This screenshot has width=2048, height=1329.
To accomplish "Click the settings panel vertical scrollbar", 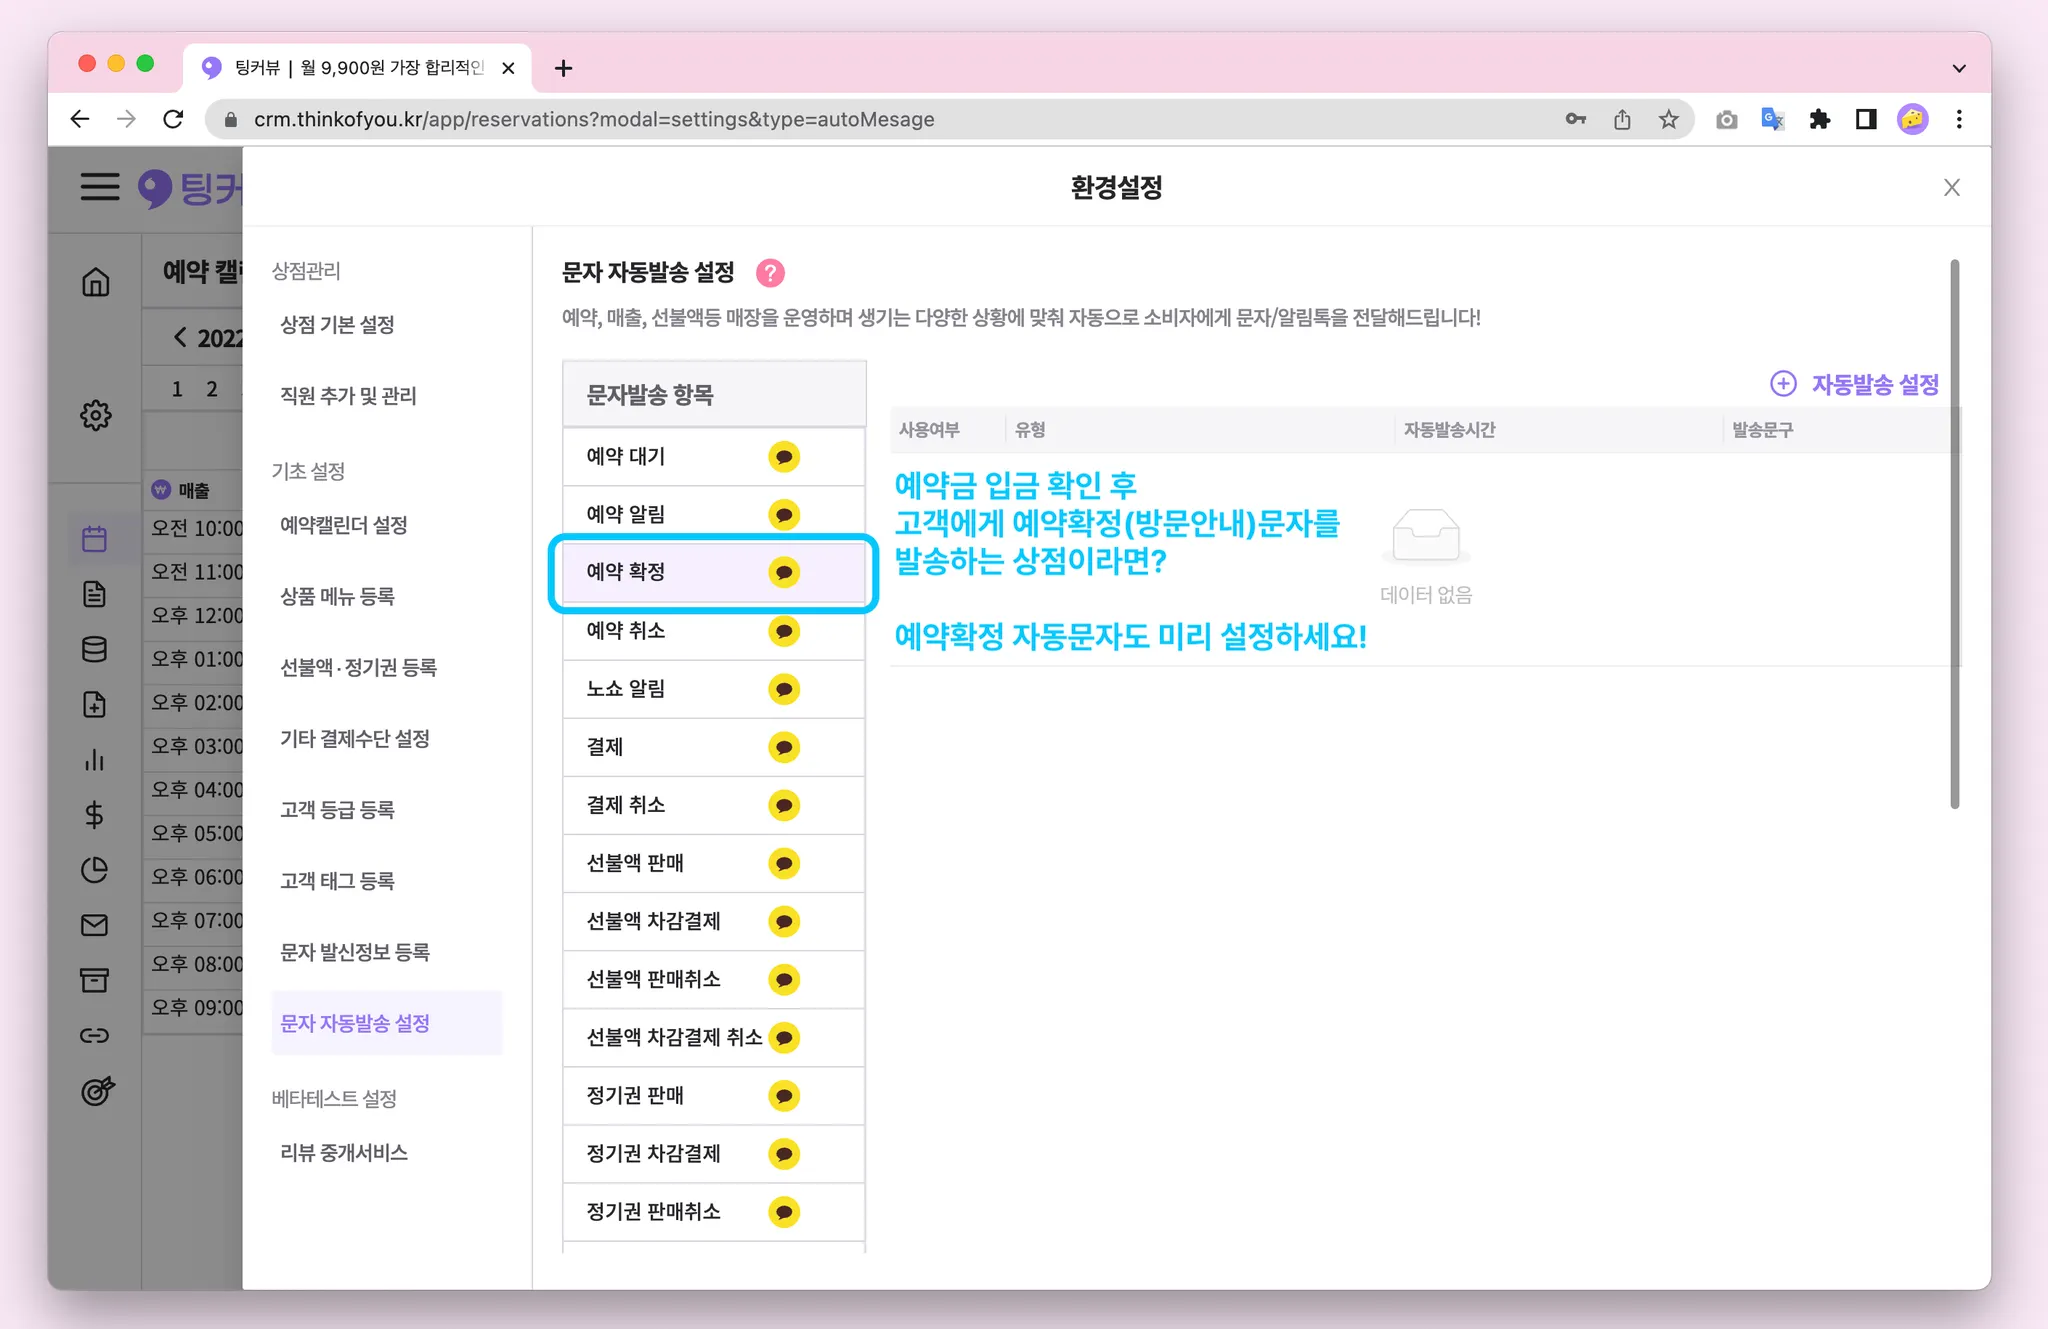I will point(1954,535).
